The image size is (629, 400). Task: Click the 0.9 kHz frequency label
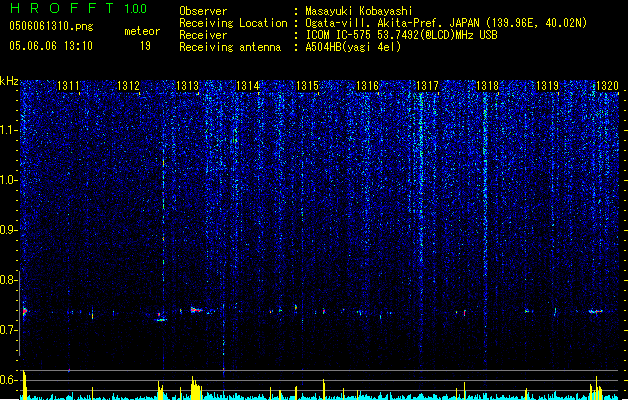tap(9, 230)
